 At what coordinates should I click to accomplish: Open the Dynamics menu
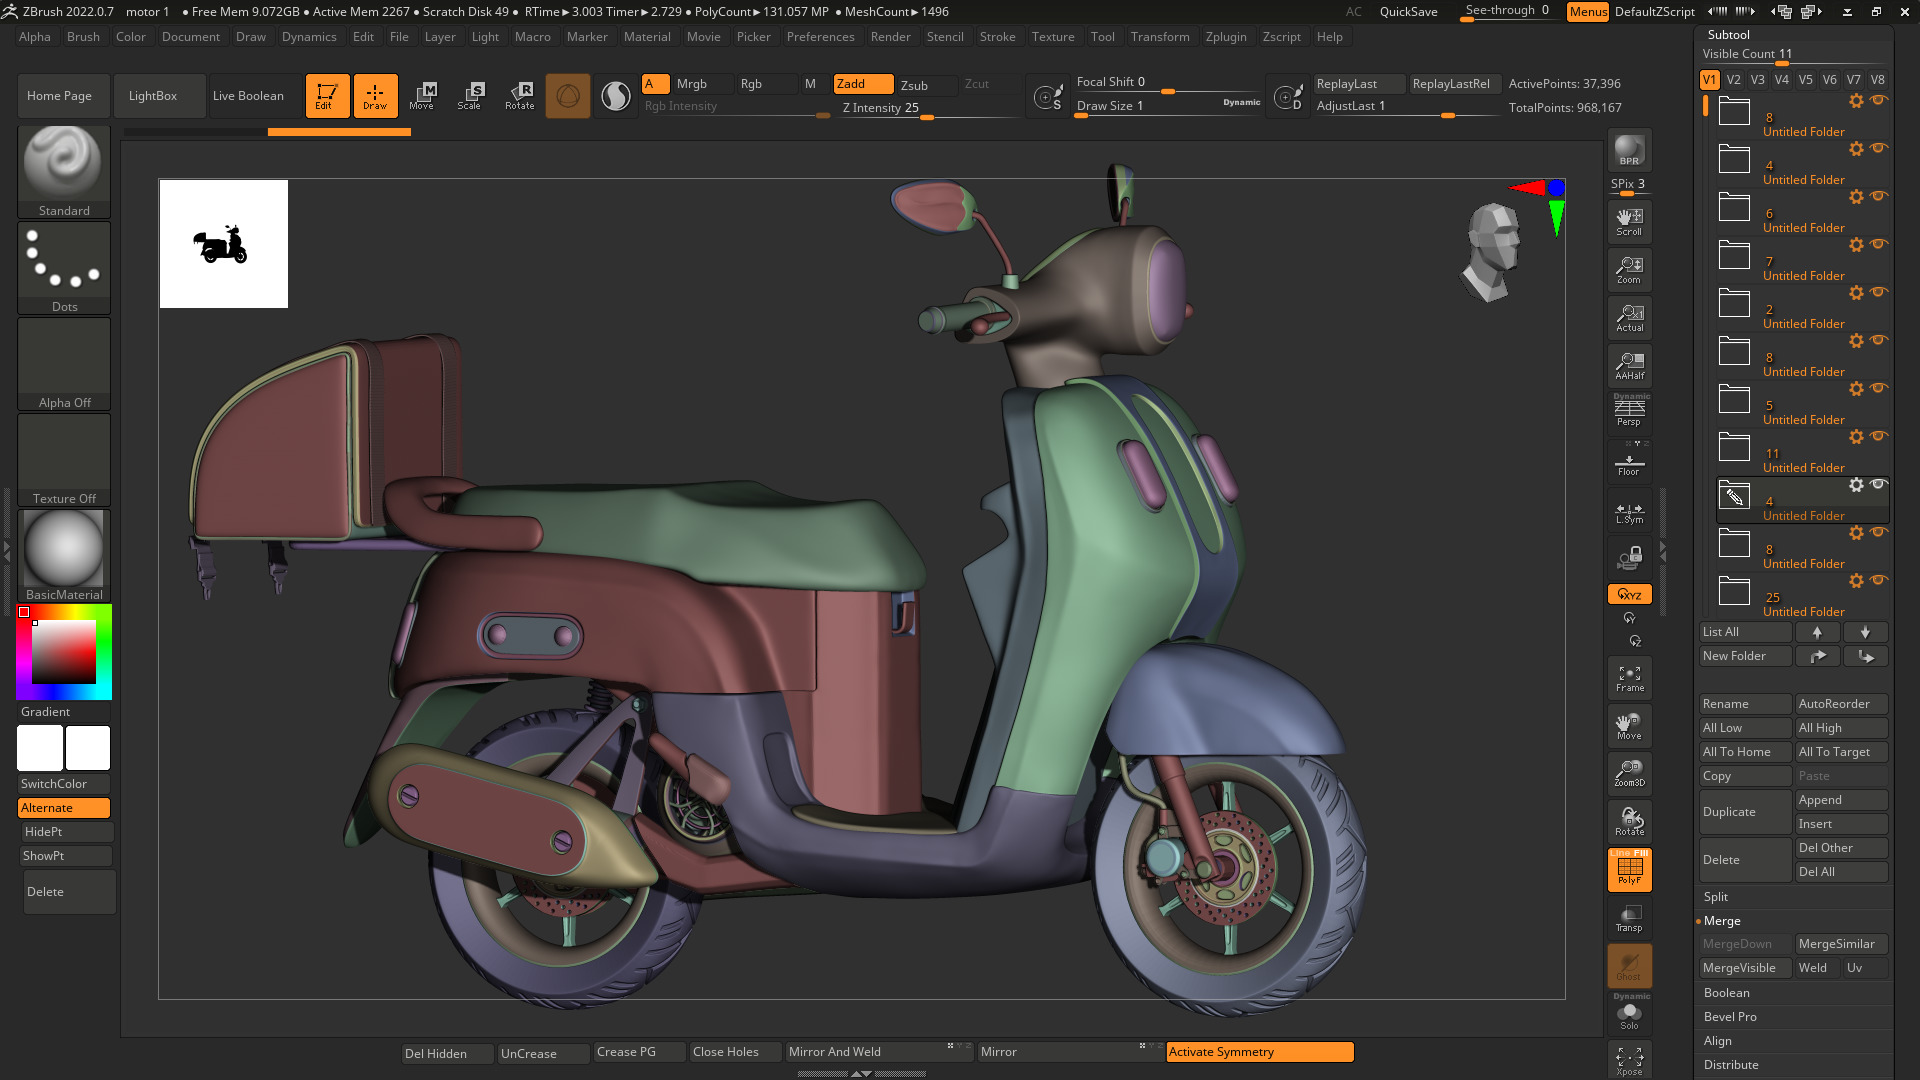pos(309,37)
